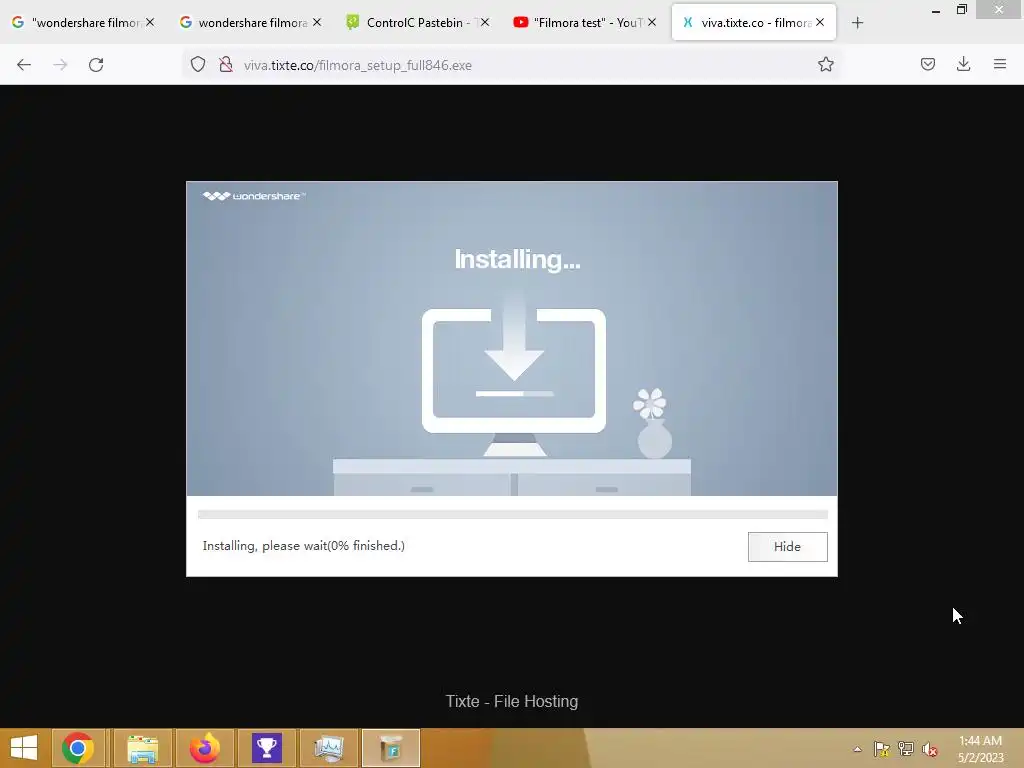Open tracking protection shield icon
Image resolution: width=1024 pixels, height=768 pixels.
[x=198, y=65]
